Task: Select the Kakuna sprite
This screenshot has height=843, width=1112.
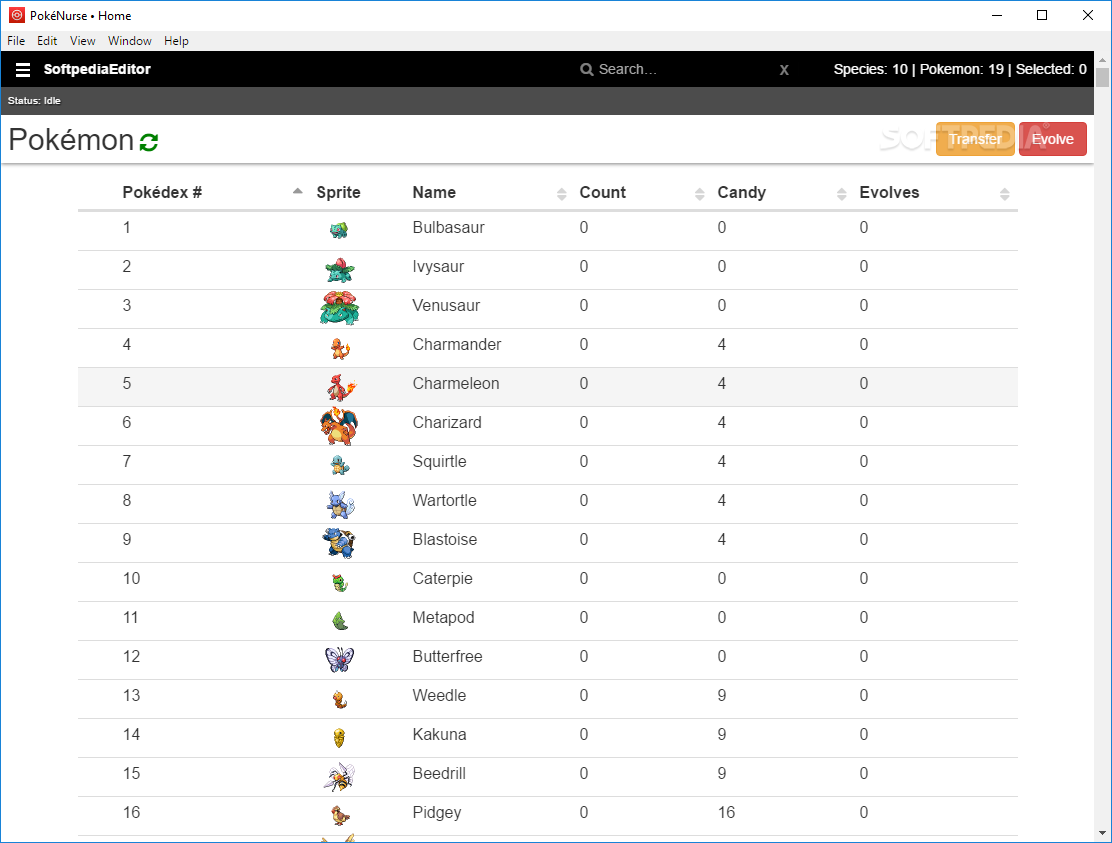Action: coord(339,738)
